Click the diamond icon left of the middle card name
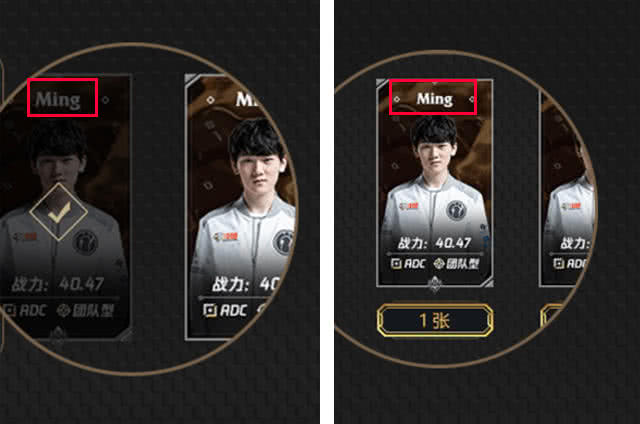 coord(211,100)
